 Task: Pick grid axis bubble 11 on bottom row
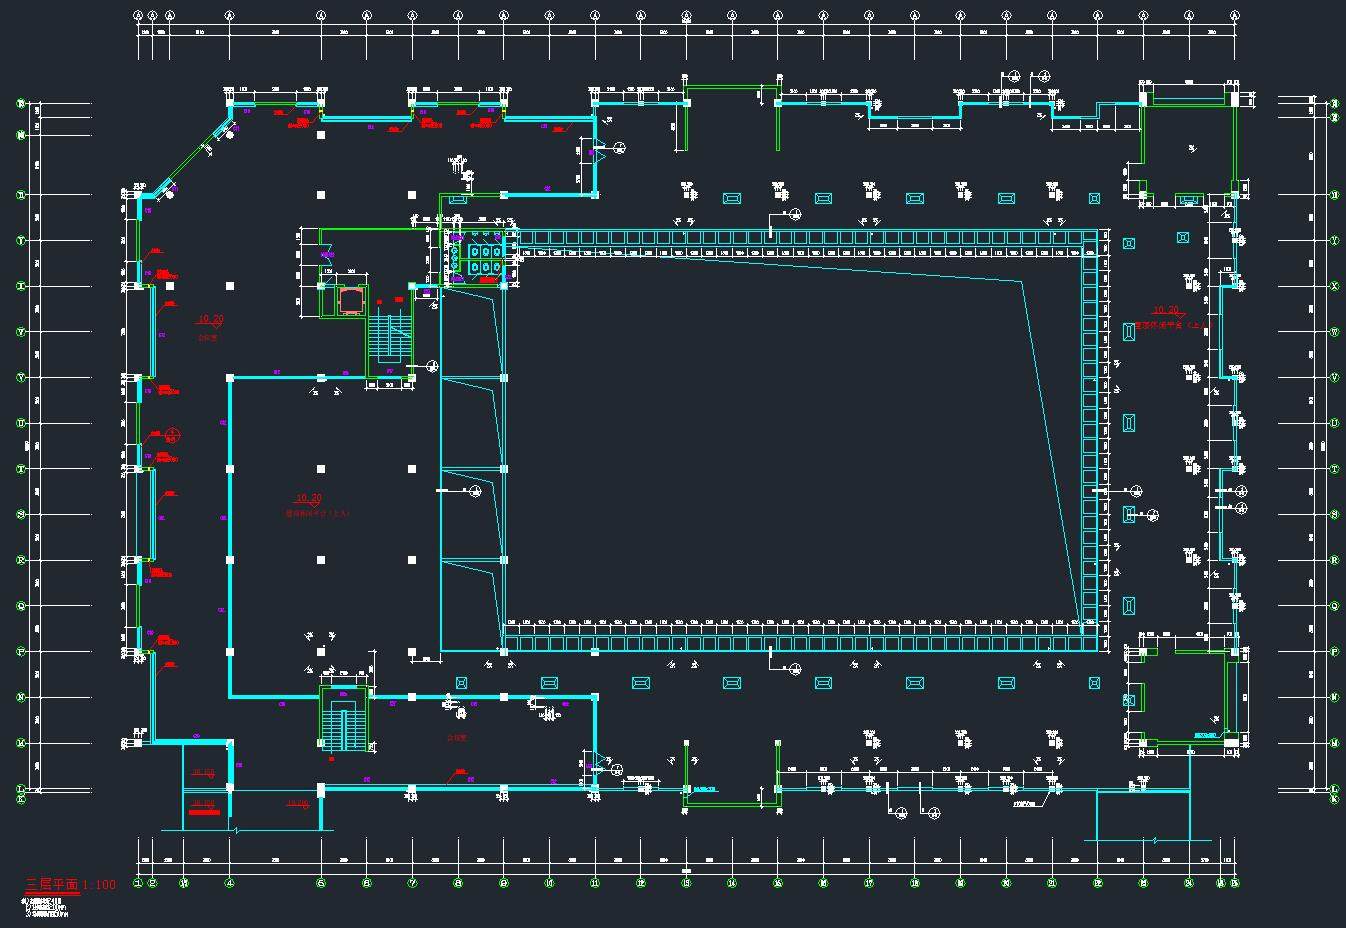click(x=595, y=883)
